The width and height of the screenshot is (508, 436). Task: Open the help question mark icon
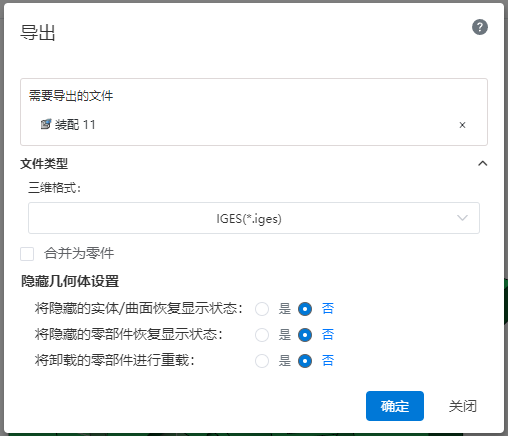pyautogui.click(x=480, y=27)
